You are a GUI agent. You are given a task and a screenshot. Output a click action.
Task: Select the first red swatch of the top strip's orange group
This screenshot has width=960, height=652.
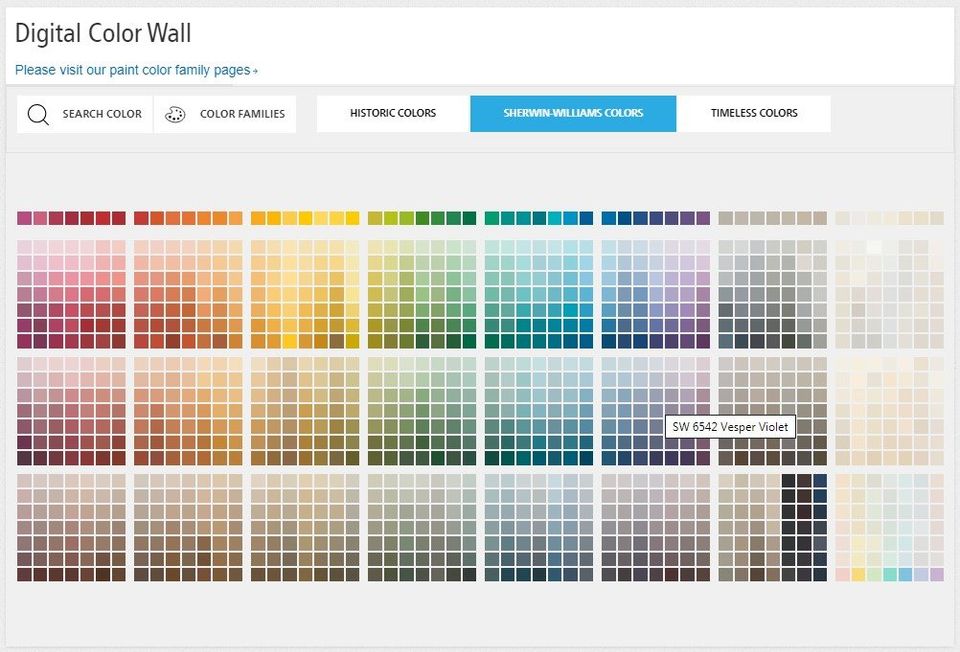[x=141, y=218]
